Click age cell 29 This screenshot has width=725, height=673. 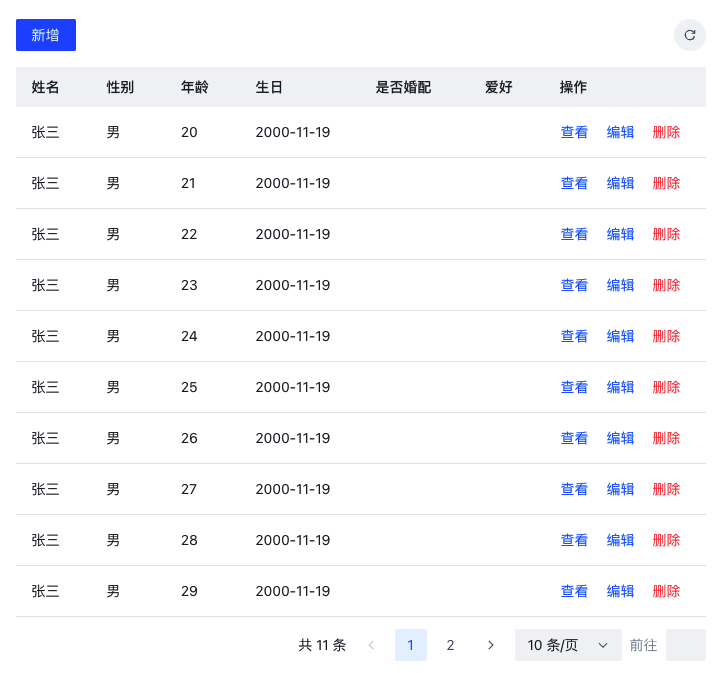(x=189, y=591)
